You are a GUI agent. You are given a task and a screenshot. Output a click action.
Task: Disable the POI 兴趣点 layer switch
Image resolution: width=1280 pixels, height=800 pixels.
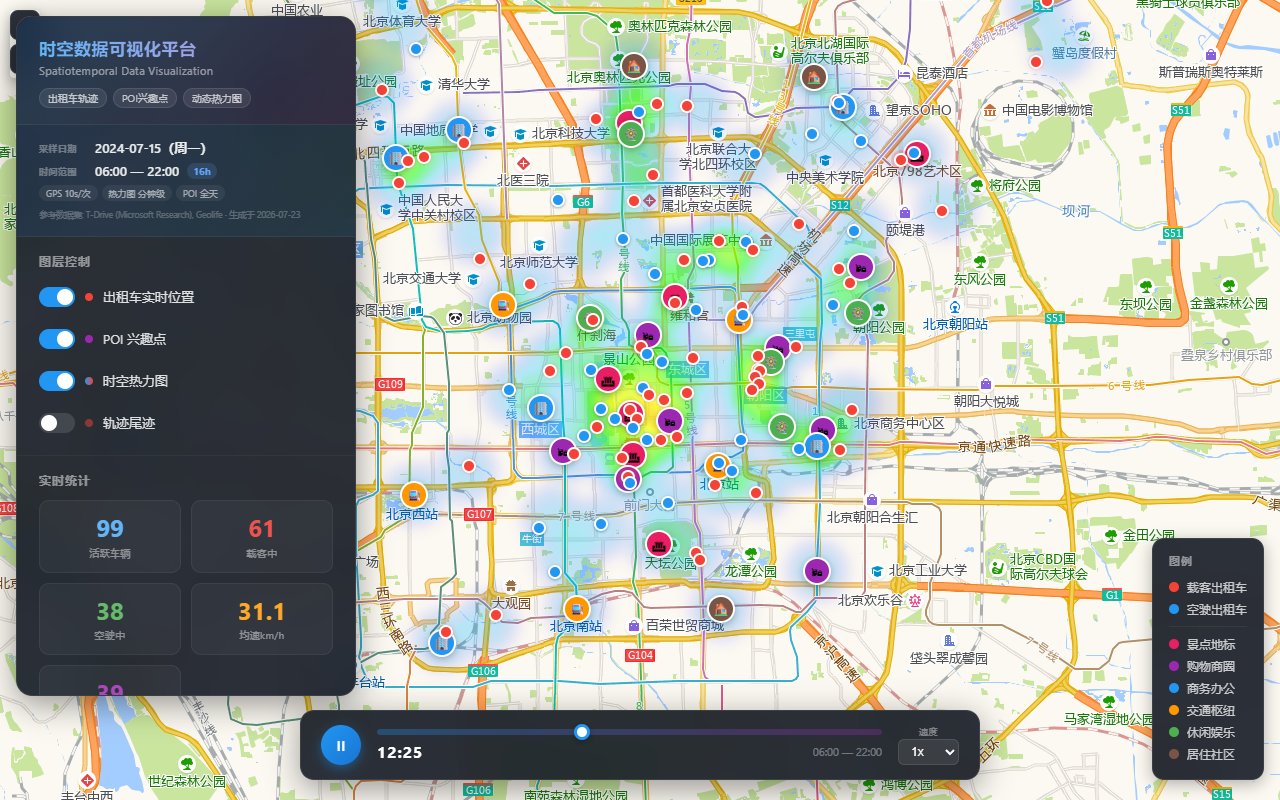pos(57,339)
